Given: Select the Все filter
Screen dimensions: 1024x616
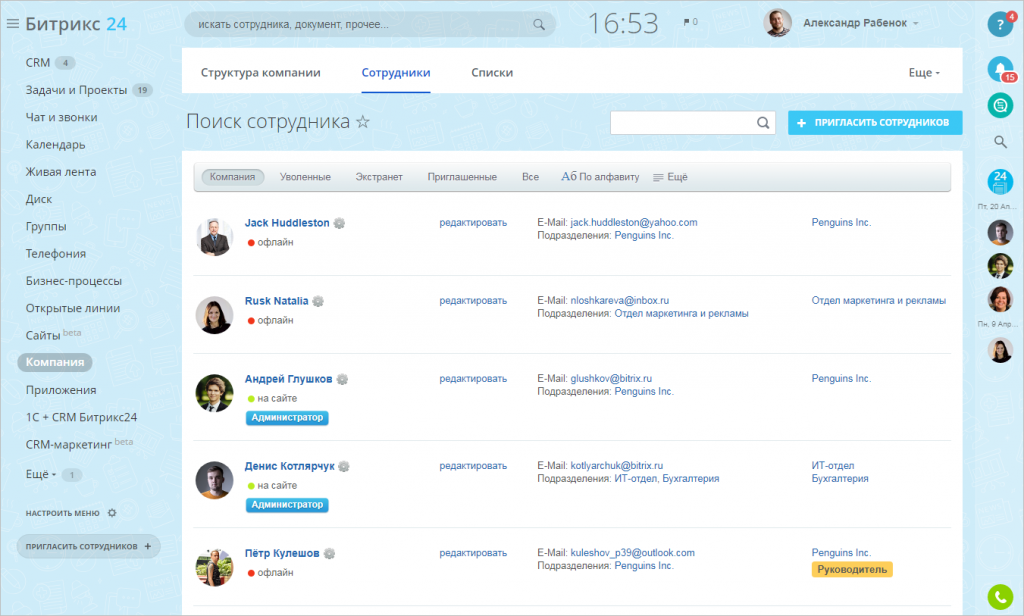Looking at the screenshot, I should point(530,177).
